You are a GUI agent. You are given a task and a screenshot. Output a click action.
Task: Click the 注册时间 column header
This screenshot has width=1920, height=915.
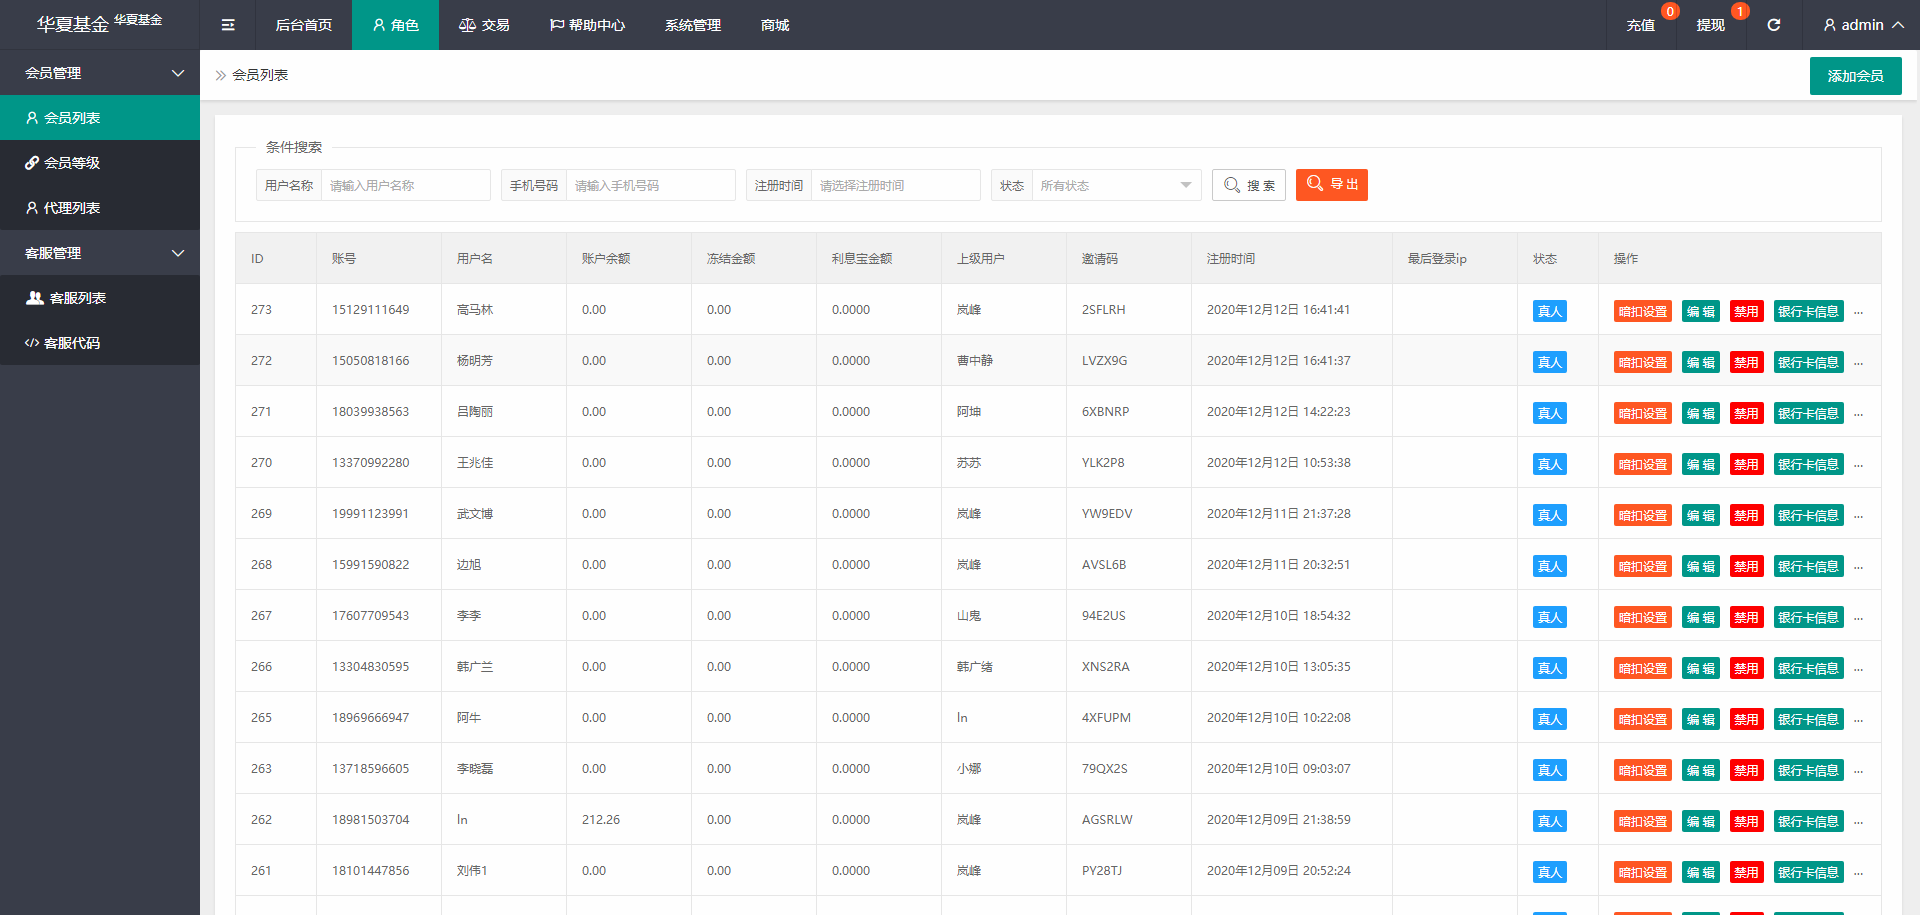[1231, 259]
